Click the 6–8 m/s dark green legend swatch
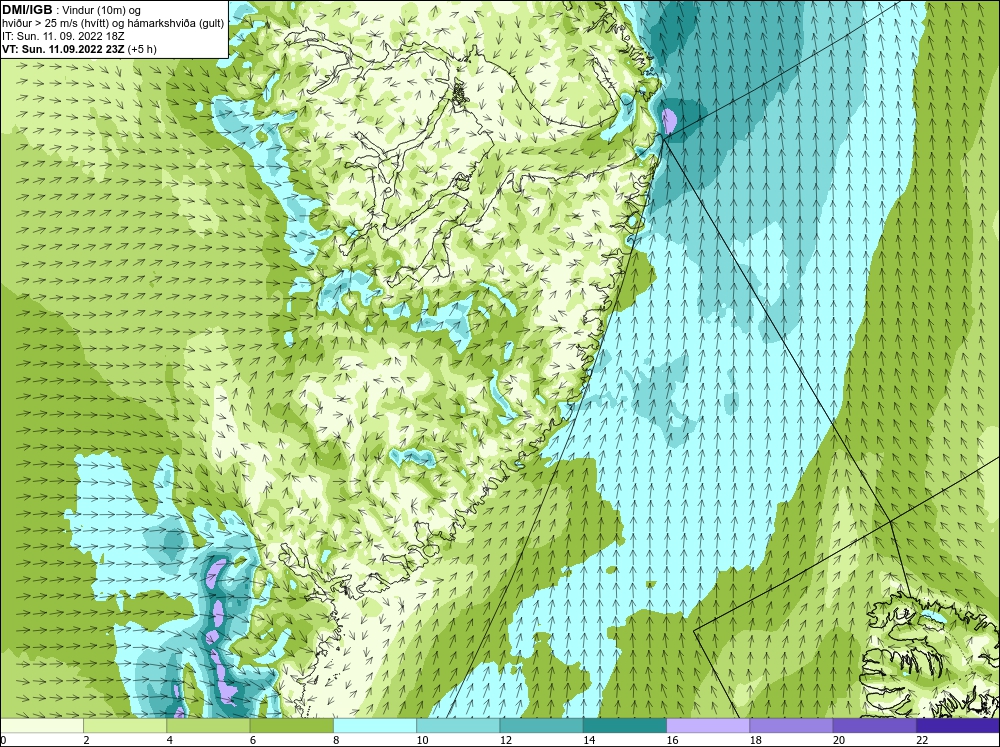Viewport: 1000px width, 747px height. tap(291, 726)
